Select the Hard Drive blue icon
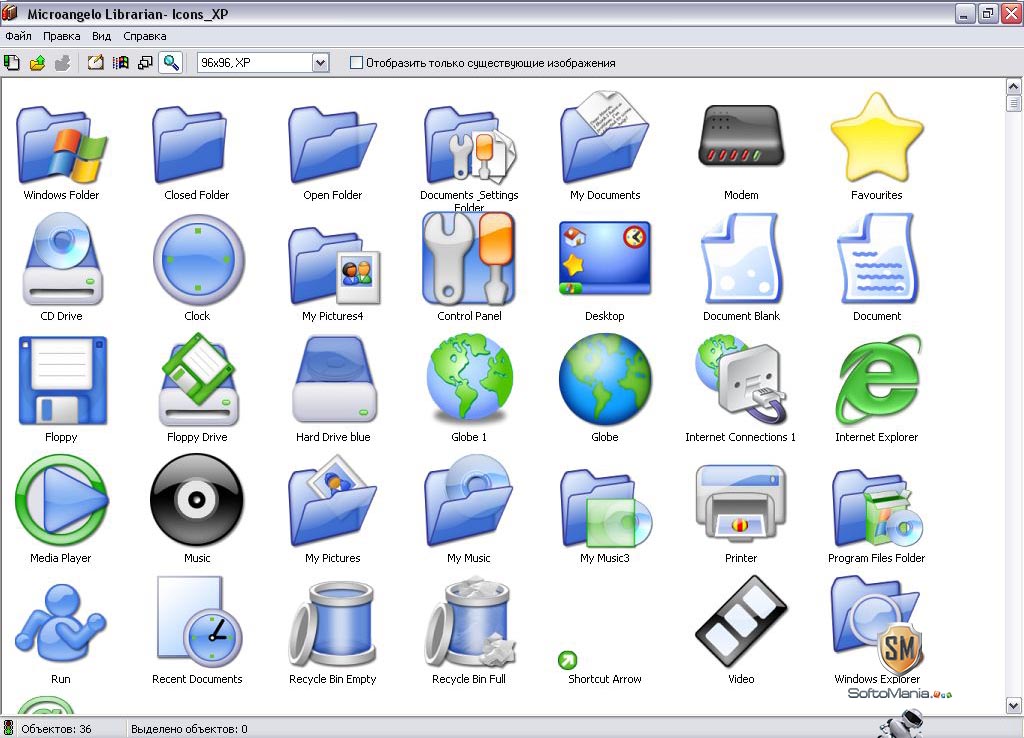The width and height of the screenshot is (1024, 738). [333, 379]
